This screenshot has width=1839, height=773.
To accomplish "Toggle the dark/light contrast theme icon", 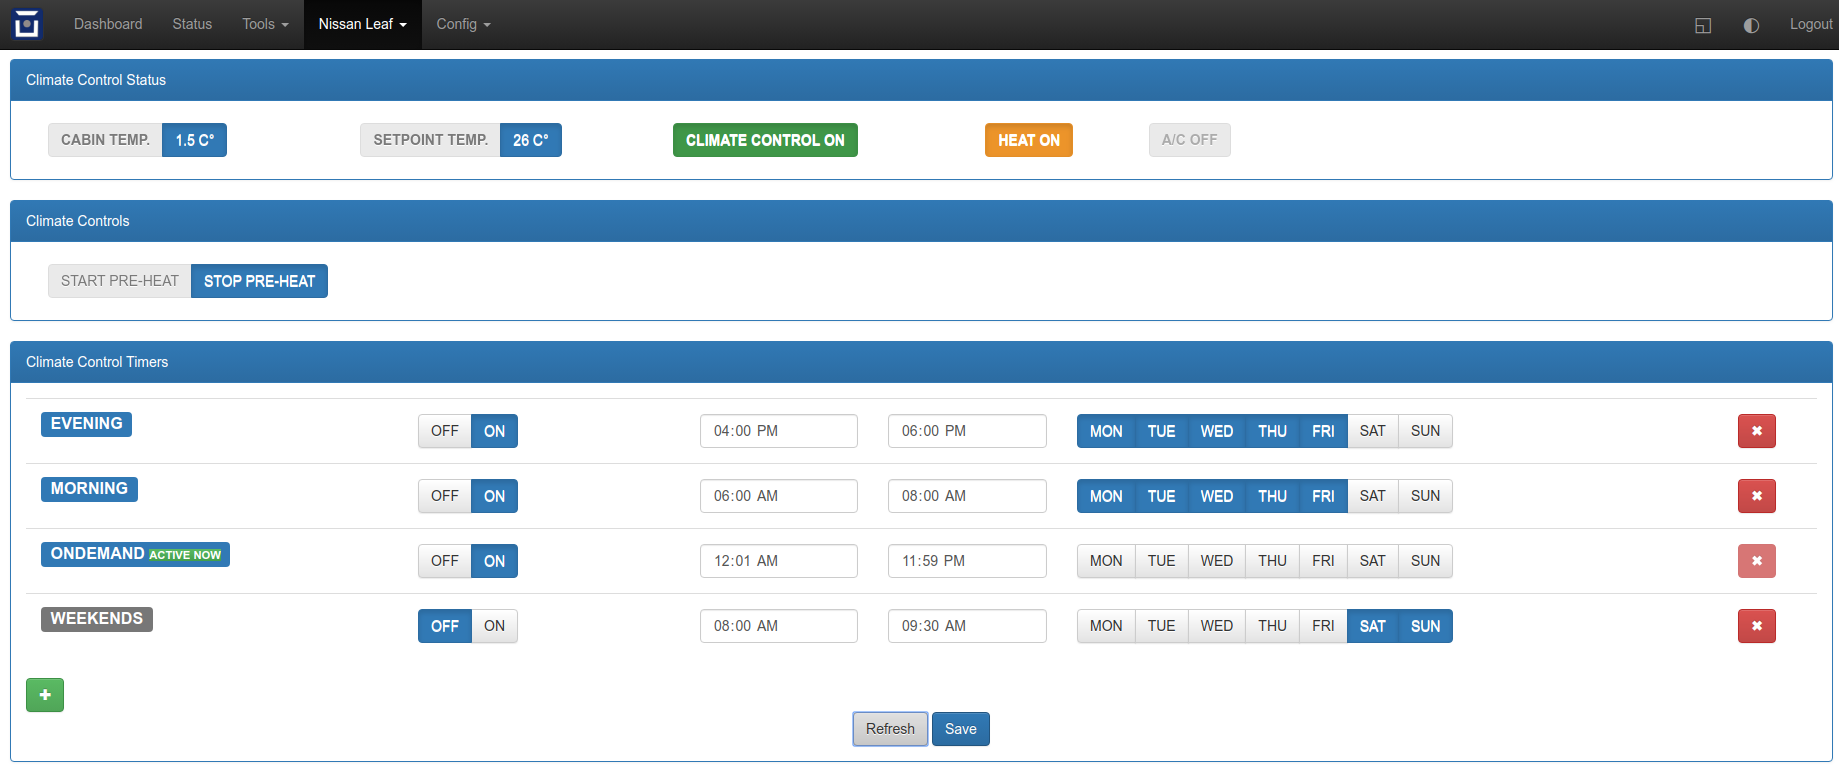I will click(1751, 25).
